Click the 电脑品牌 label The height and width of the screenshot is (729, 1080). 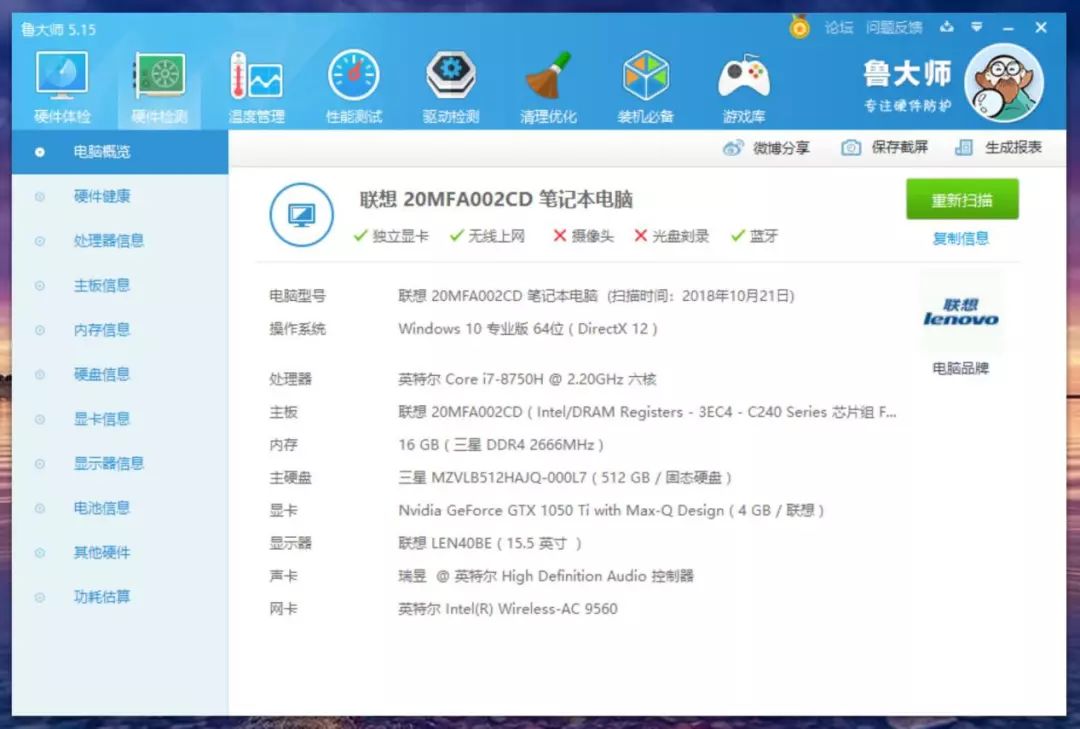click(961, 369)
